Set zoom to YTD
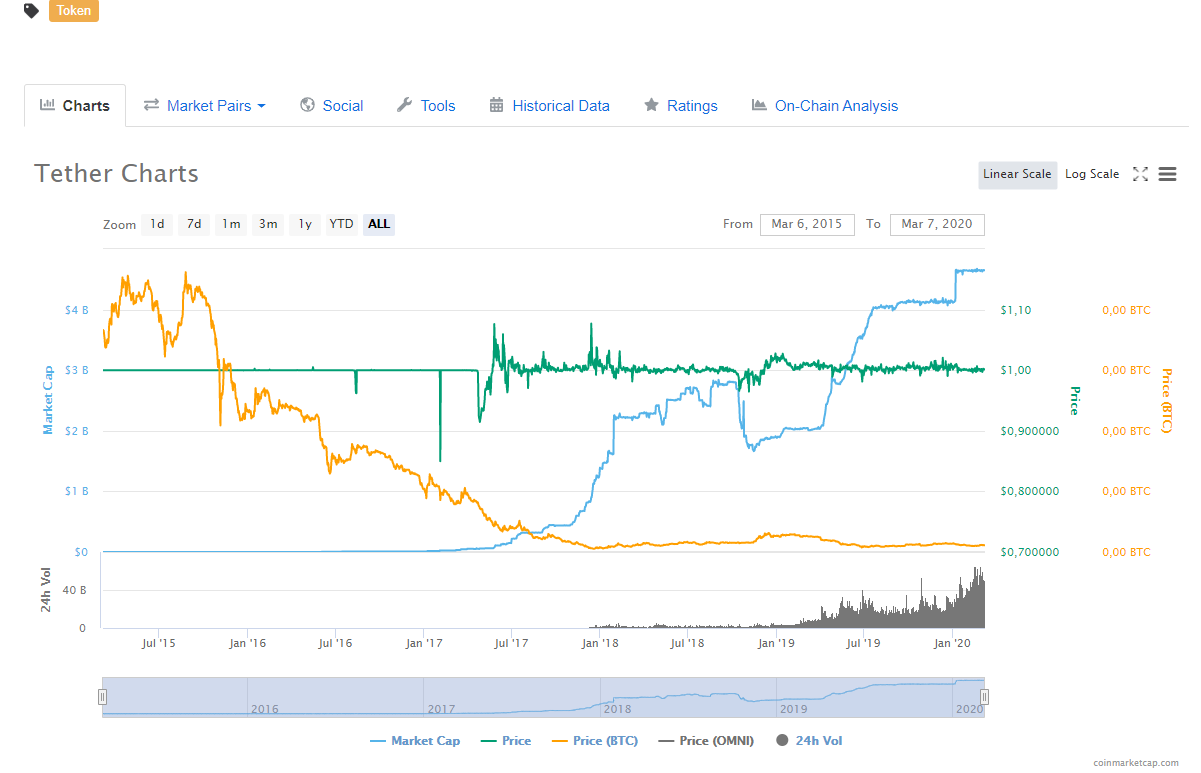This screenshot has height=773, width=1201. point(342,224)
